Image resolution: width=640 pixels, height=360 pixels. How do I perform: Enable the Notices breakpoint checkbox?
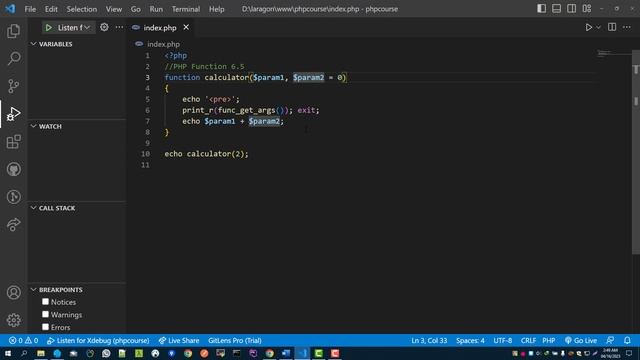tap(45, 302)
